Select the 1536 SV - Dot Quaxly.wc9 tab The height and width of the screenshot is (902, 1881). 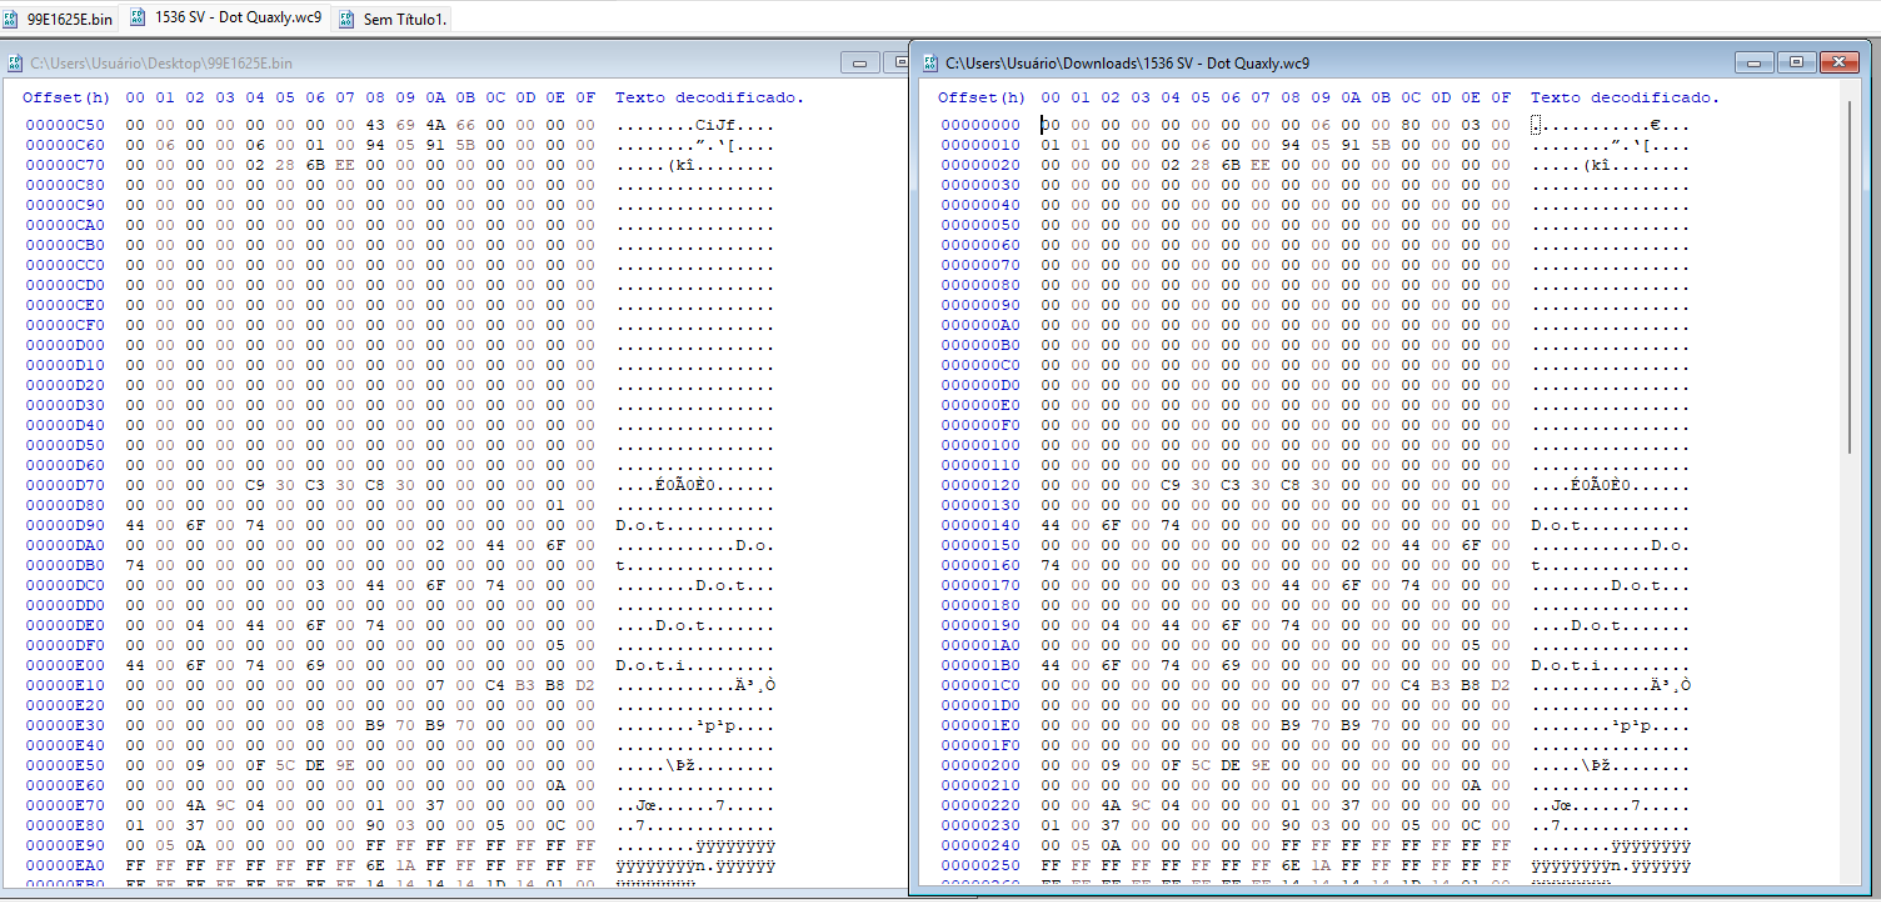click(237, 18)
